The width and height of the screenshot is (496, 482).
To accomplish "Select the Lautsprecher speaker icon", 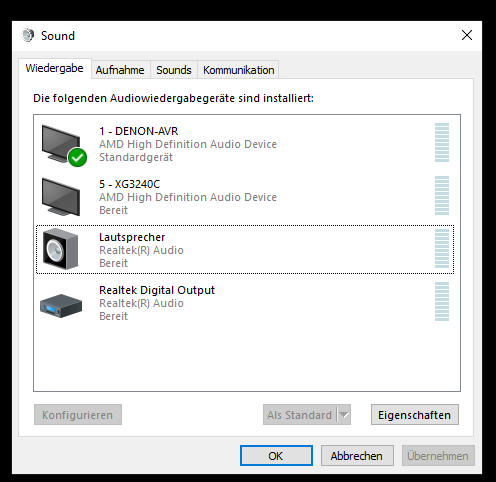I will coord(61,249).
